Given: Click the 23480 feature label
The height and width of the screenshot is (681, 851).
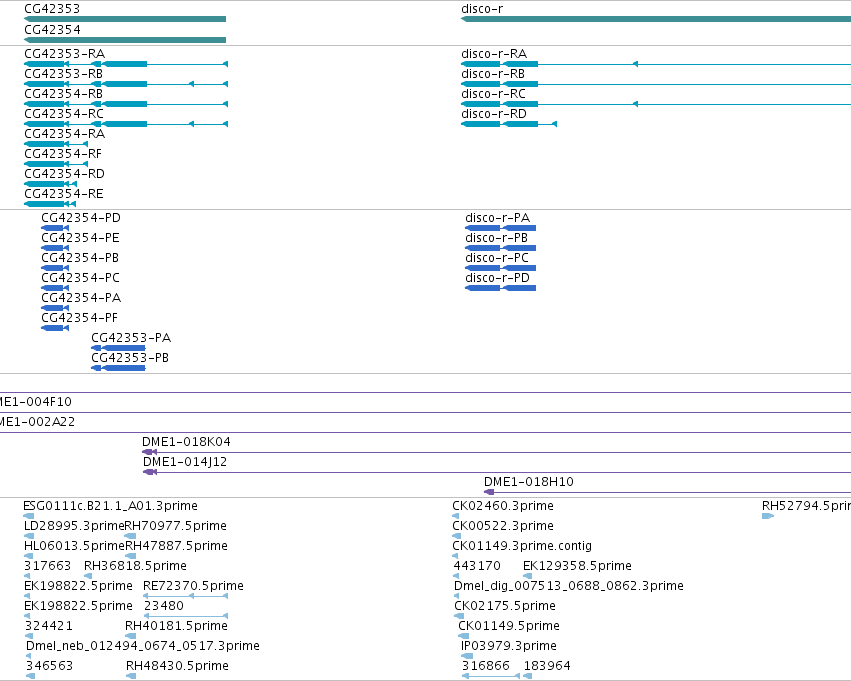Looking at the screenshot, I should coord(164,606).
